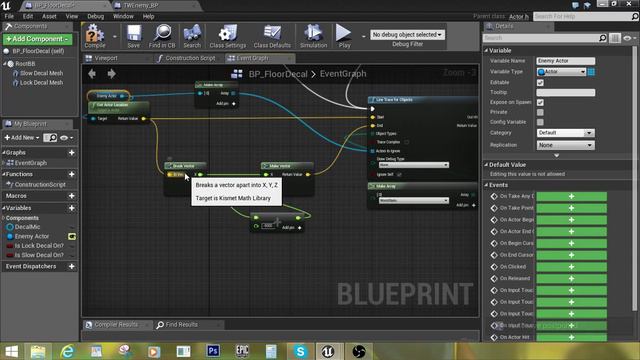640x360 pixels.
Task: Toggle Enemy Actor editable eye icon
Action: (x=72, y=236)
